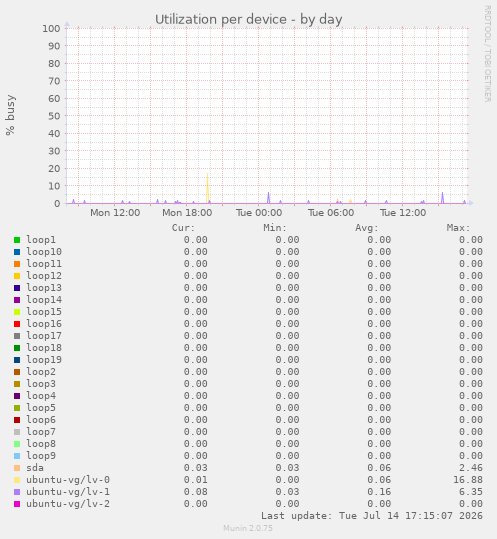Click the 'Tue 12:00' x-axis label
Viewport: 497px width, 539px height.
pyautogui.click(x=403, y=213)
